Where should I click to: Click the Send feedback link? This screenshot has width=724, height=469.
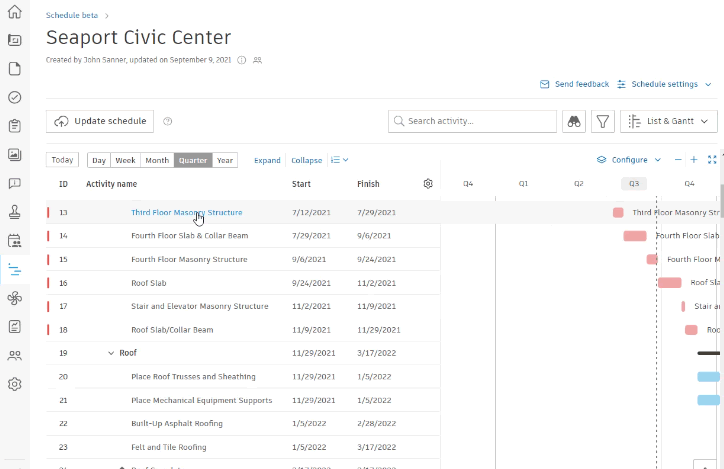(x=574, y=84)
